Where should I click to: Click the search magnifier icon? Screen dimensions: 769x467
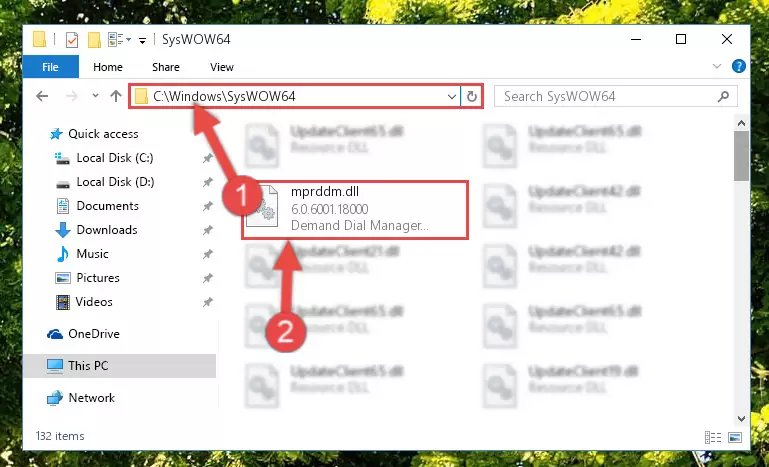click(723, 97)
